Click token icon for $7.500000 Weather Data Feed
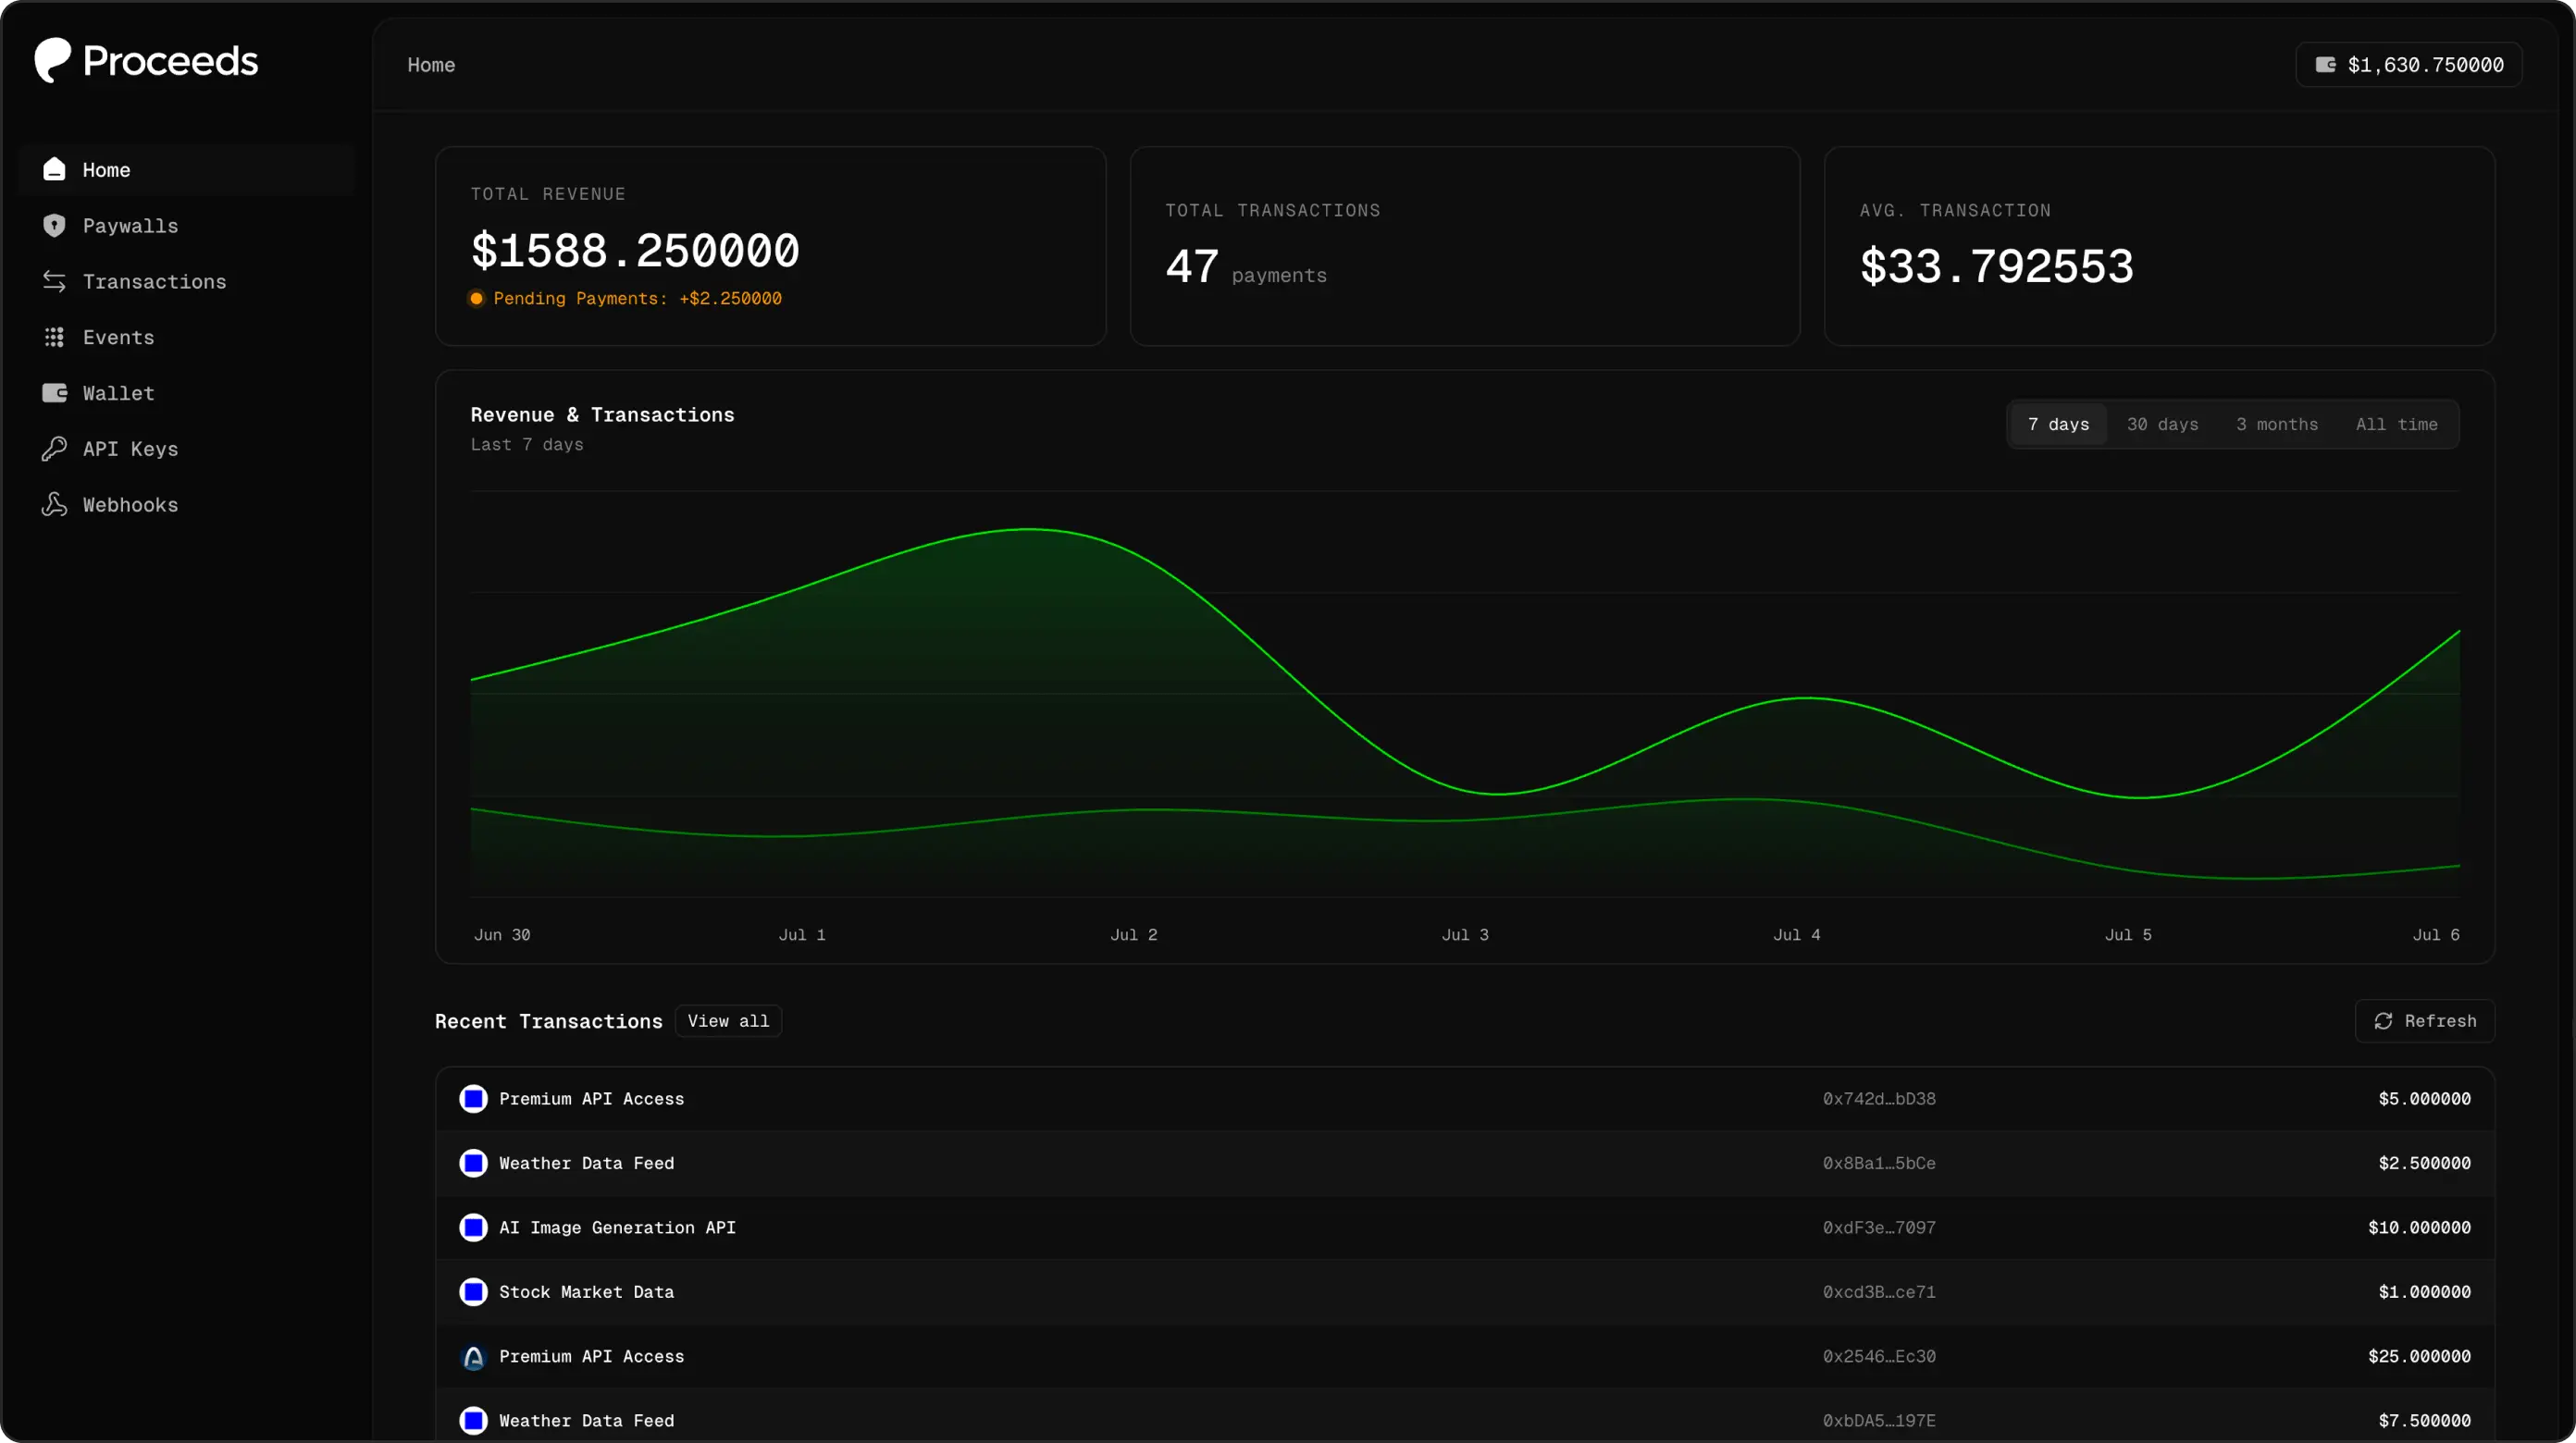The width and height of the screenshot is (2576, 1443). click(473, 1420)
